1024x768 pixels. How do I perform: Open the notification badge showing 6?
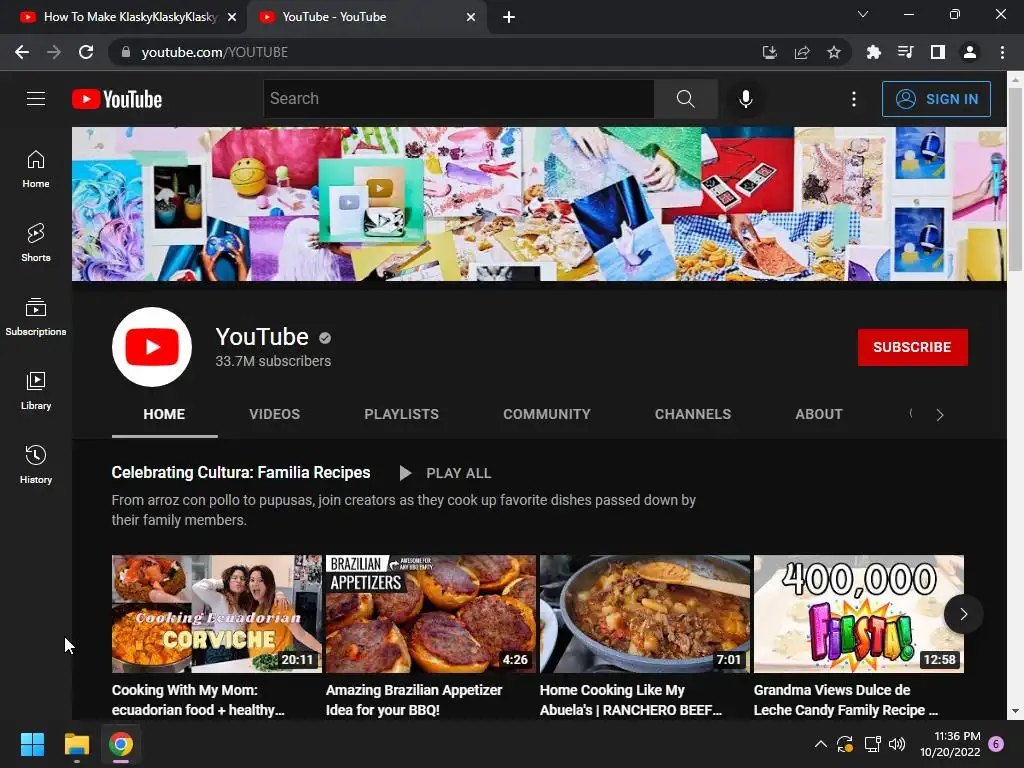tap(996, 744)
